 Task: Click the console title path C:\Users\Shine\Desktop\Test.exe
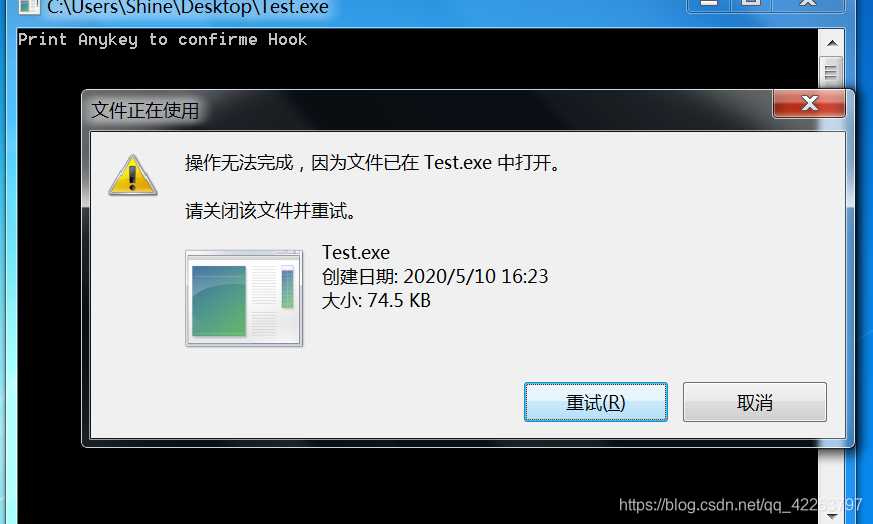[188, 7]
